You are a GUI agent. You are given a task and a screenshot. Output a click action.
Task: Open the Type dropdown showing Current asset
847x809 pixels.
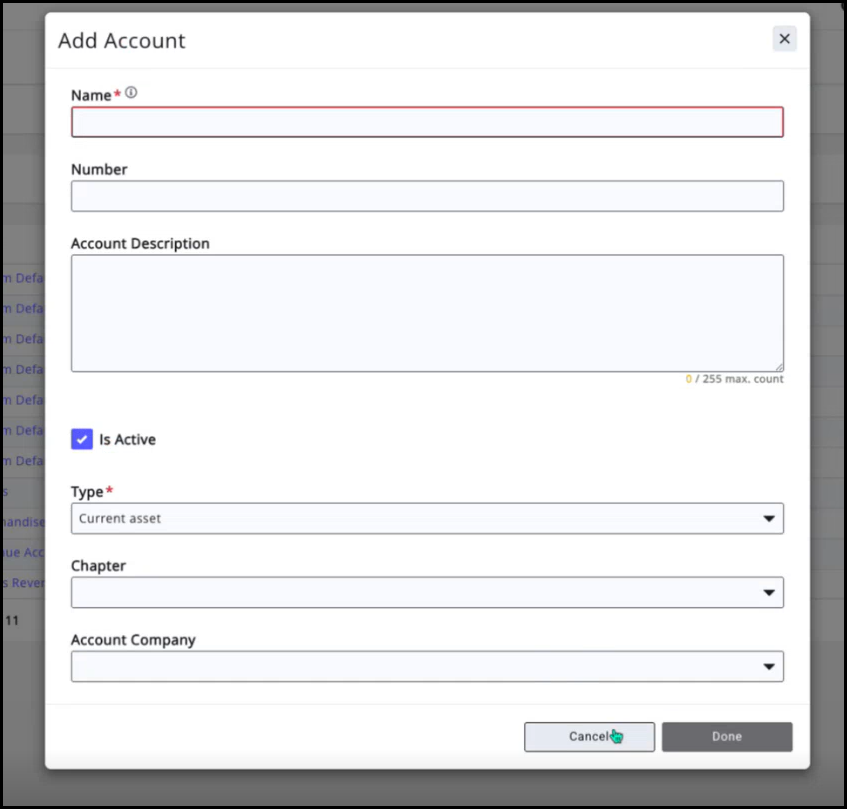click(x=420, y=518)
